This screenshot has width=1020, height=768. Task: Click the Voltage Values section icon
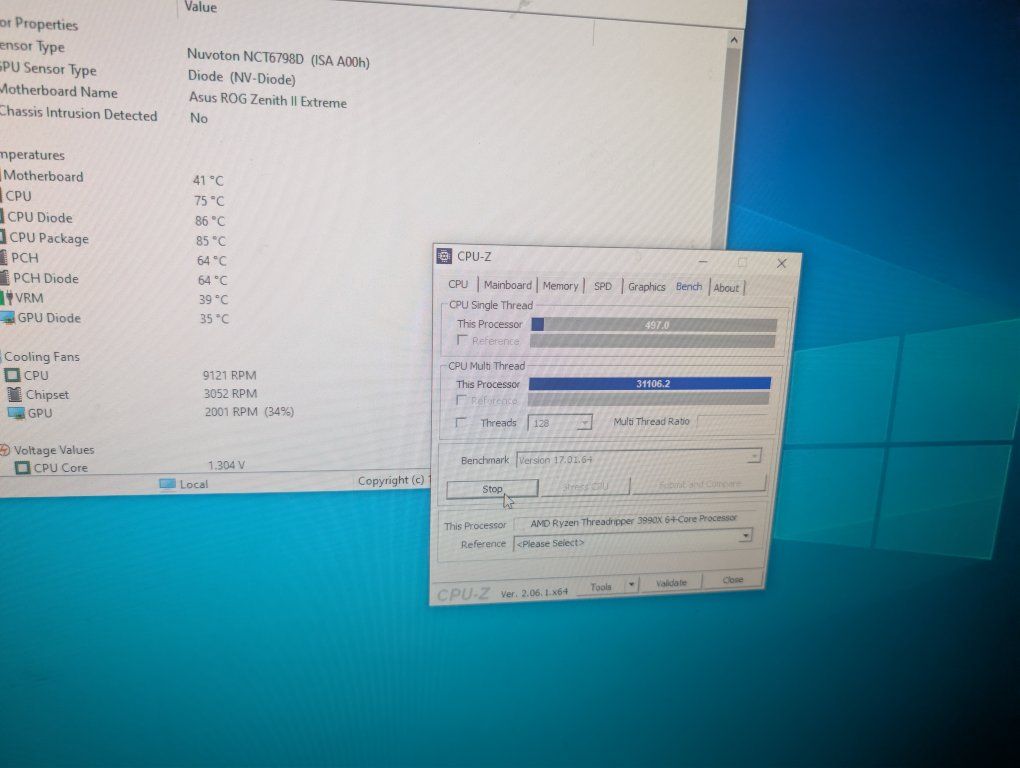coord(4,450)
